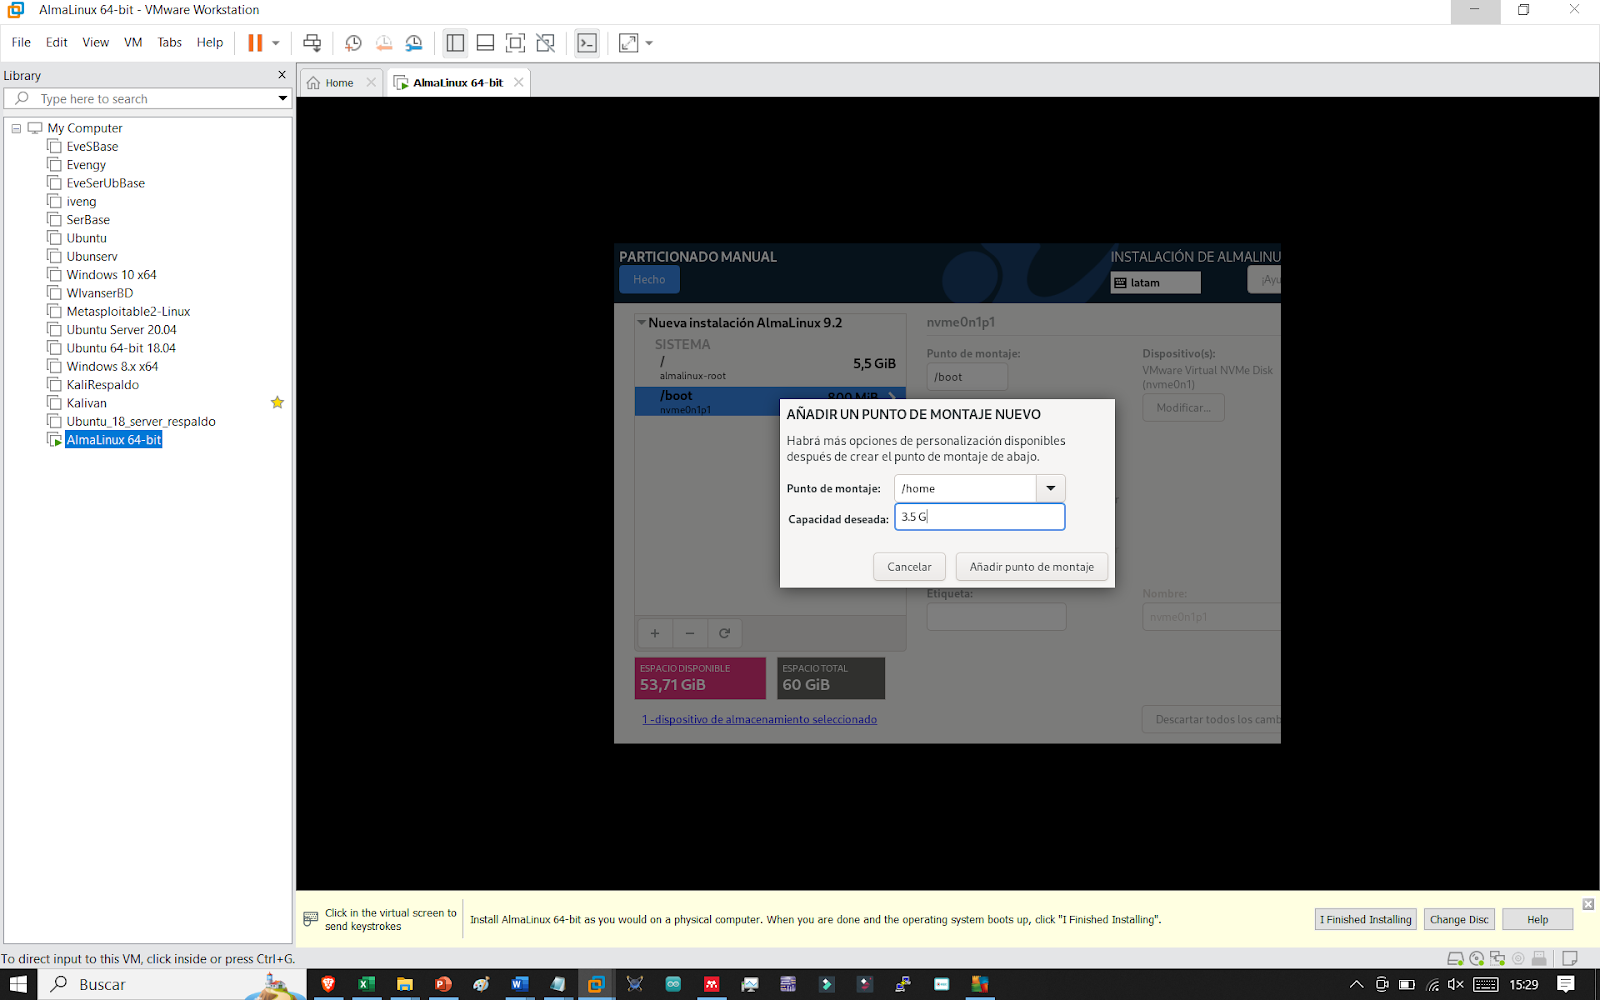Open the library search dropdown arrow

click(283, 98)
